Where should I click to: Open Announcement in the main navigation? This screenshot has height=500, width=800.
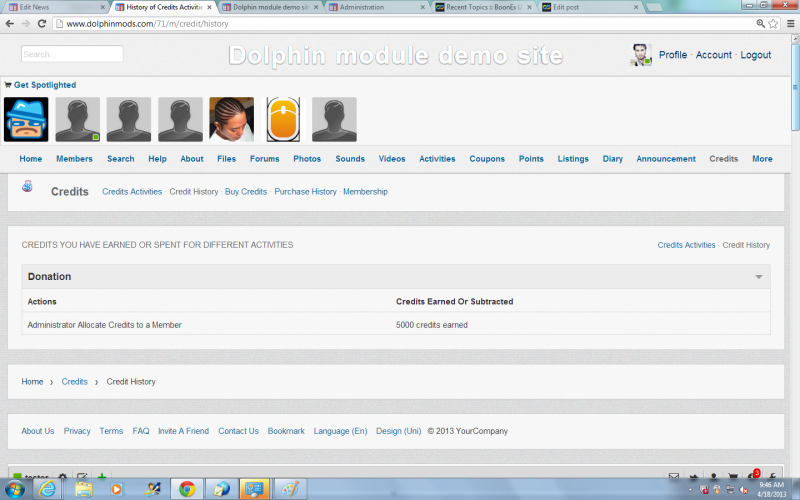pos(666,159)
